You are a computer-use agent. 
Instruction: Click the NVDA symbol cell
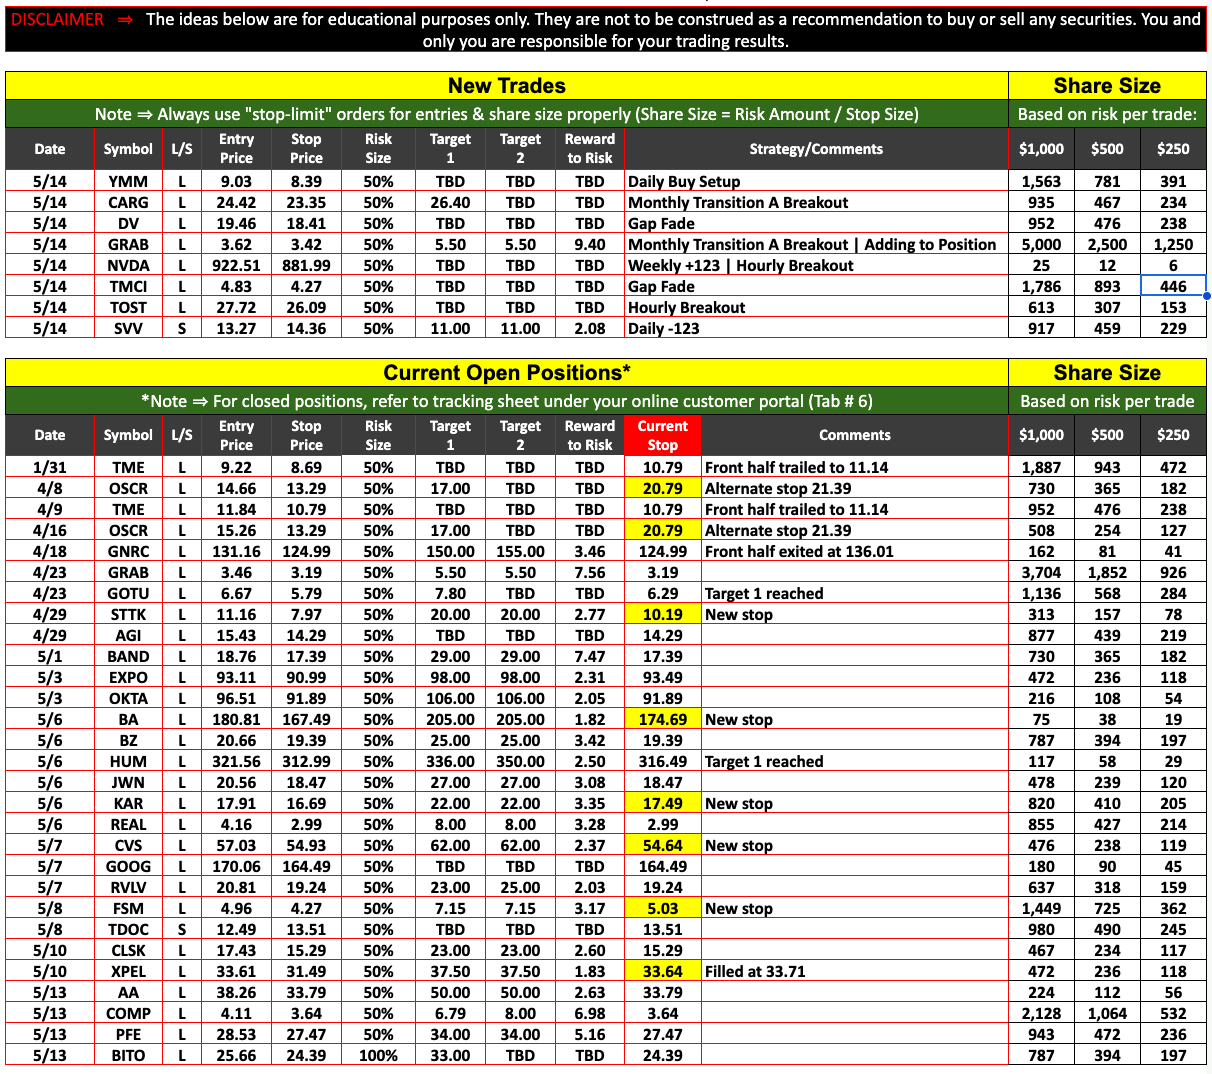coord(128,265)
